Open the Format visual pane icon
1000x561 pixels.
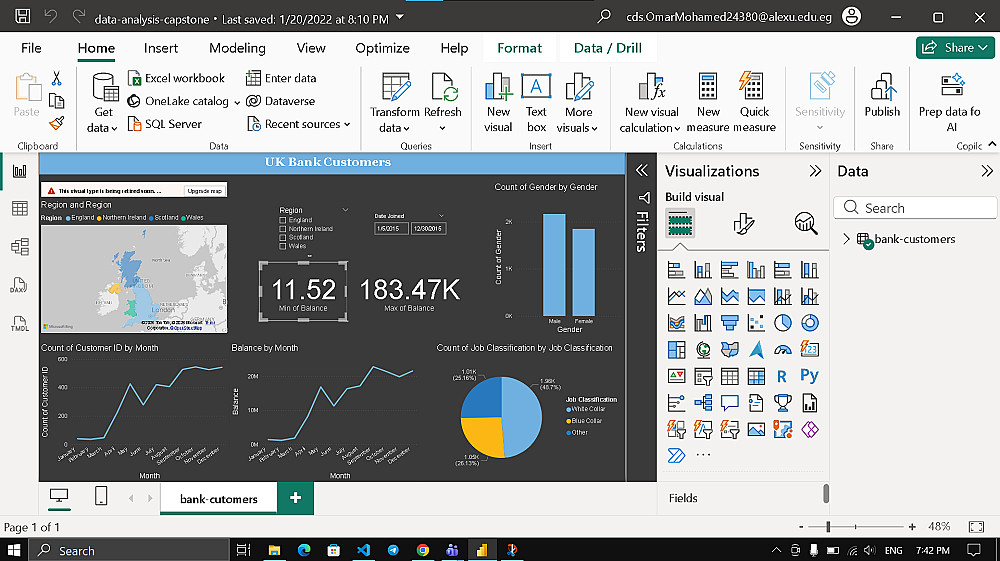click(x=743, y=224)
